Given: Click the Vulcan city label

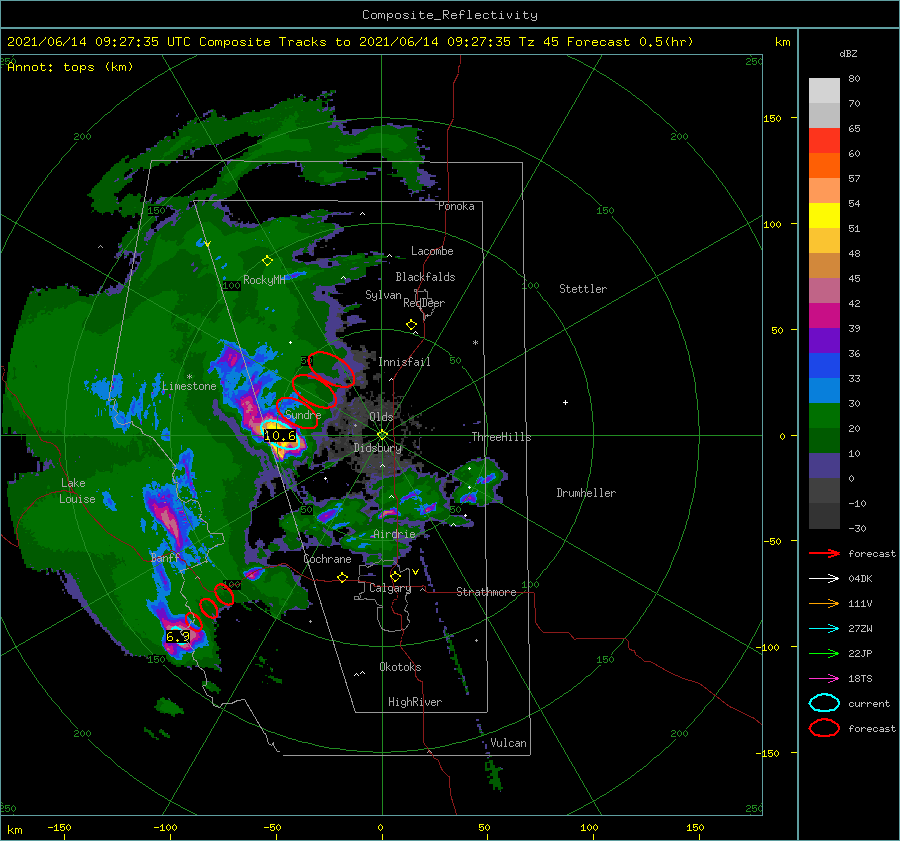Looking at the screenshot, I should click(x=508, y=743).
